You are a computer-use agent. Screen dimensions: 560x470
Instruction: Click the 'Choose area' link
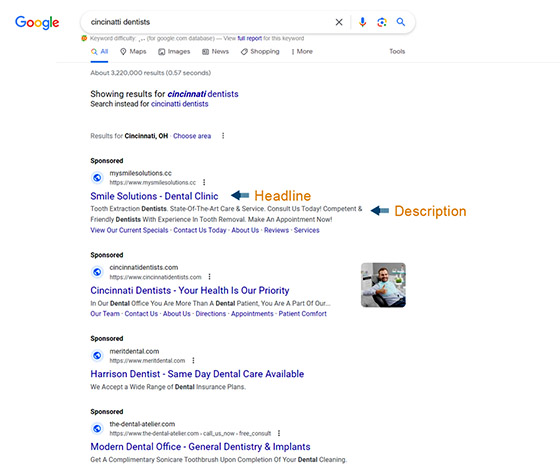coord(192,136)
